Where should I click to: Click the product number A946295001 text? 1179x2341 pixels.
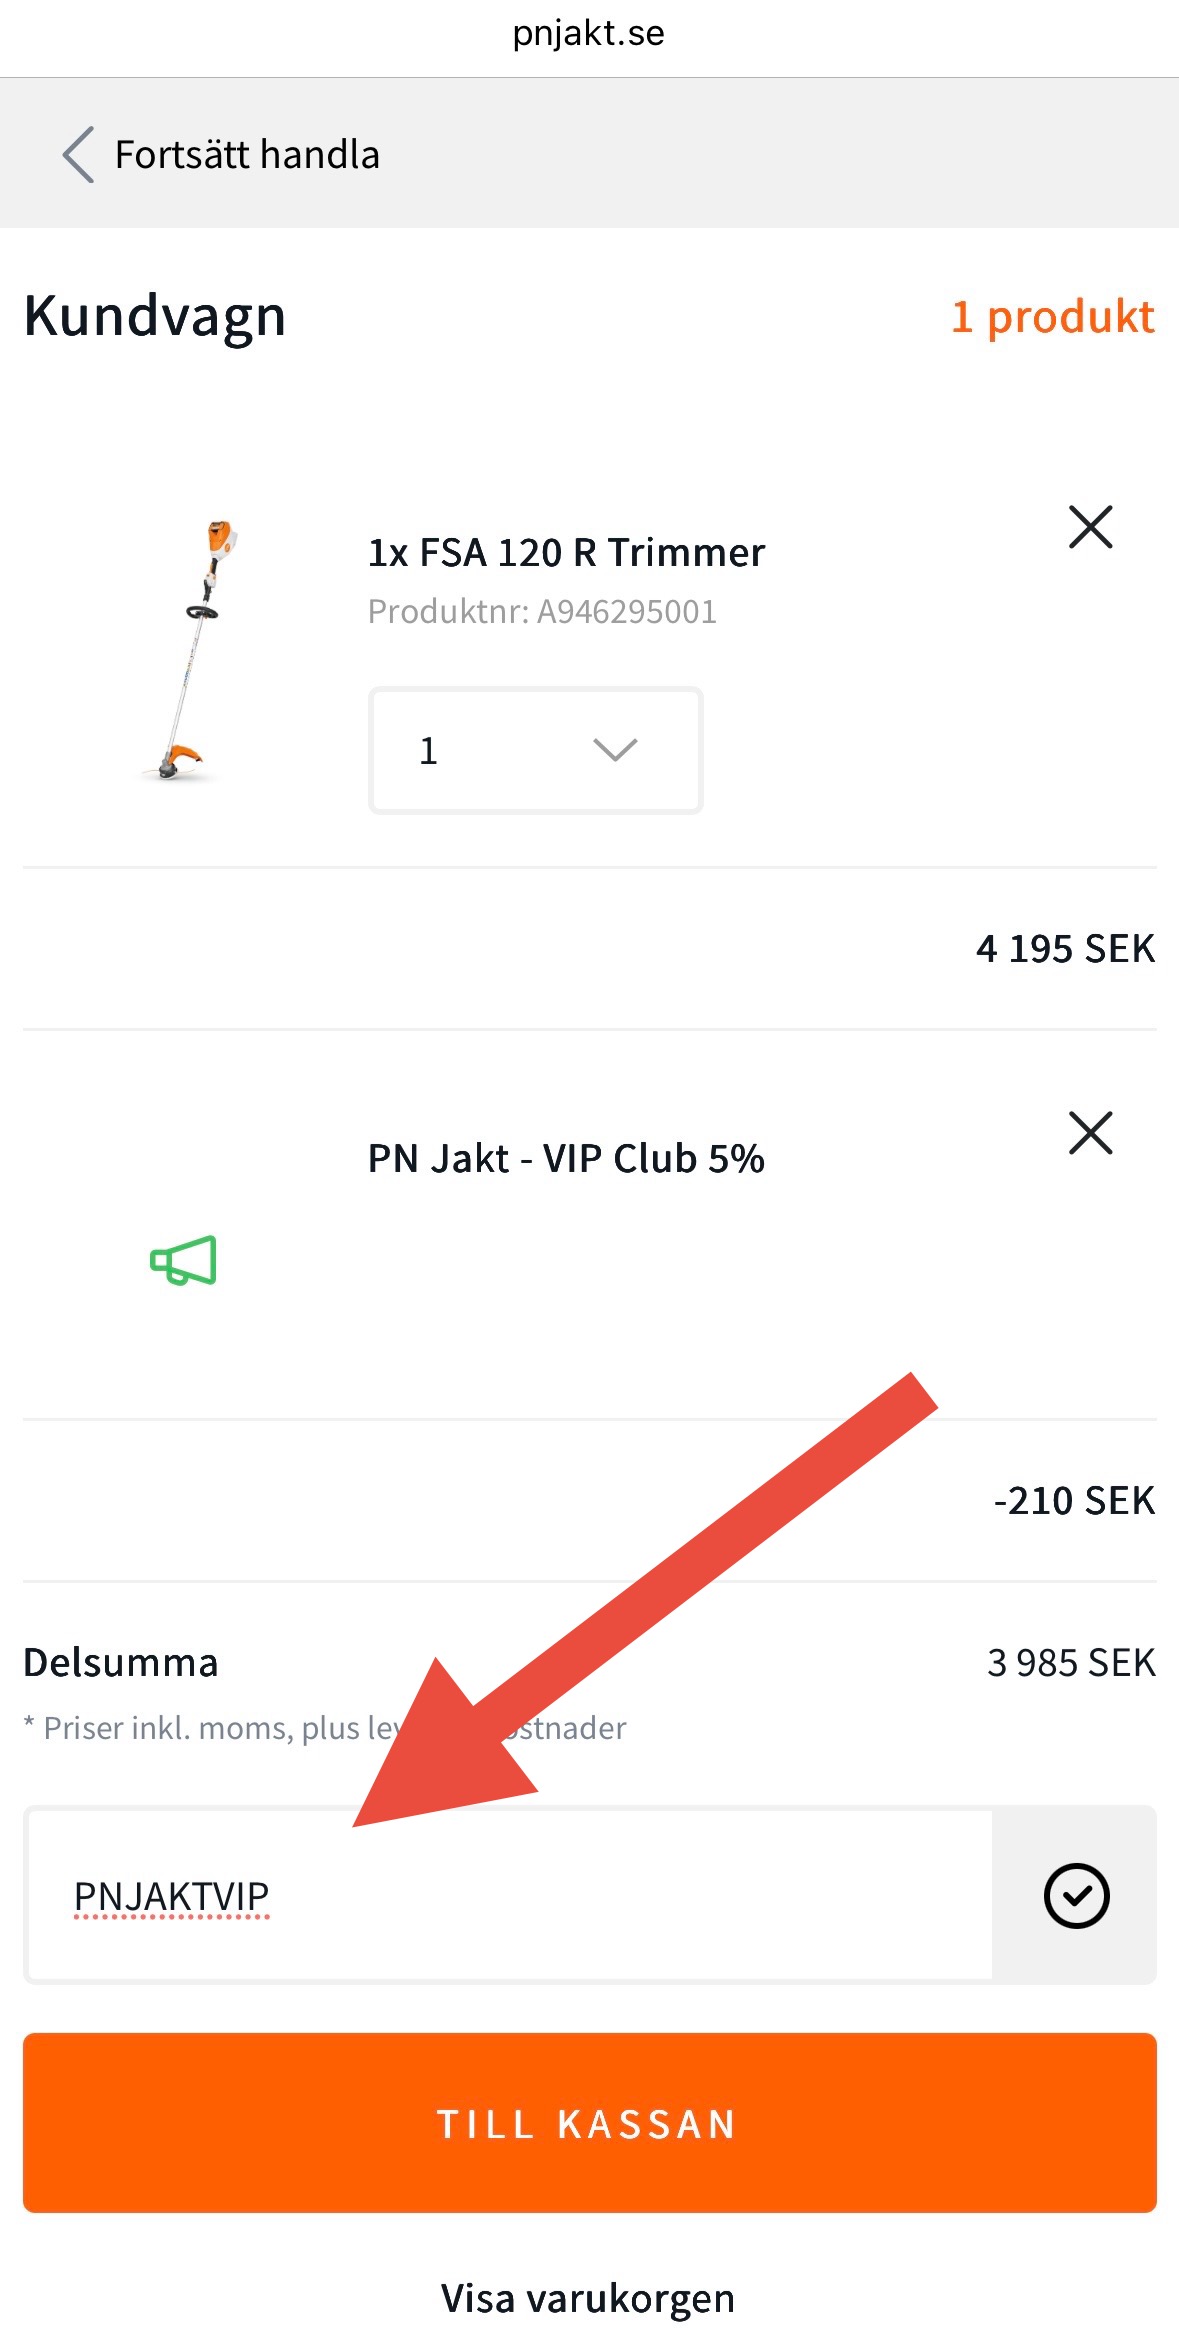[x=542, y=612]
